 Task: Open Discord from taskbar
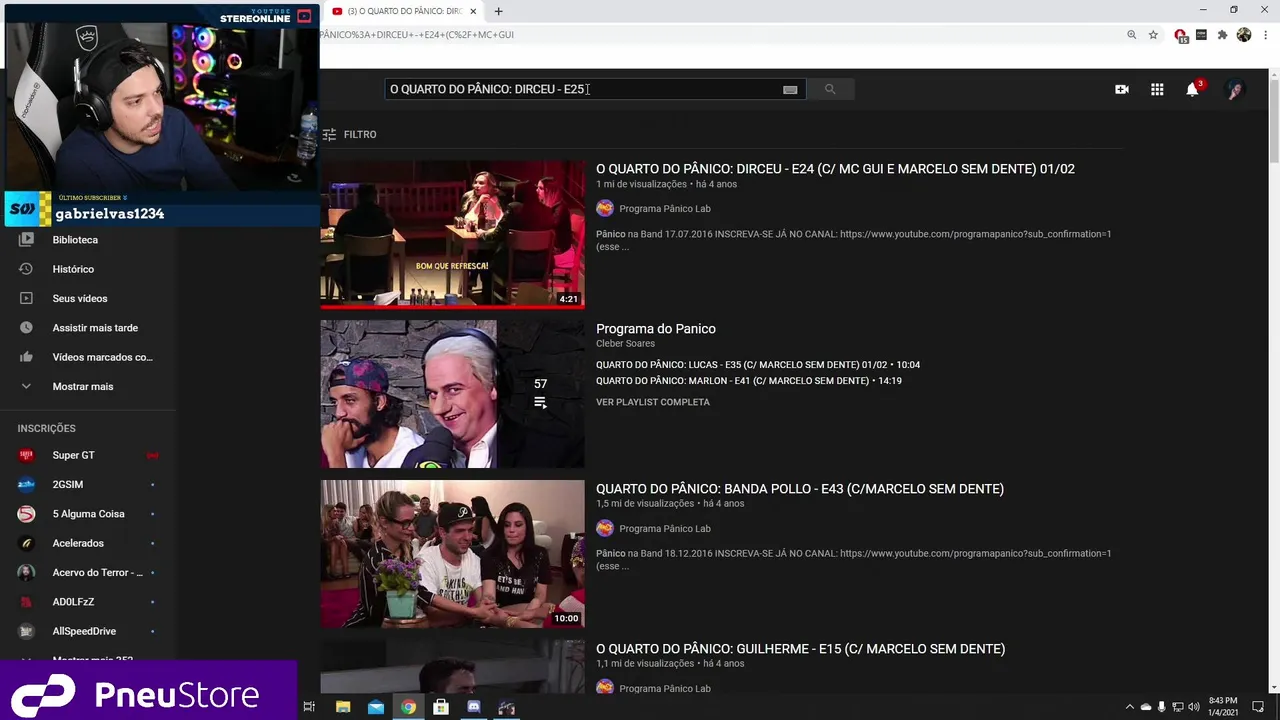474,707
